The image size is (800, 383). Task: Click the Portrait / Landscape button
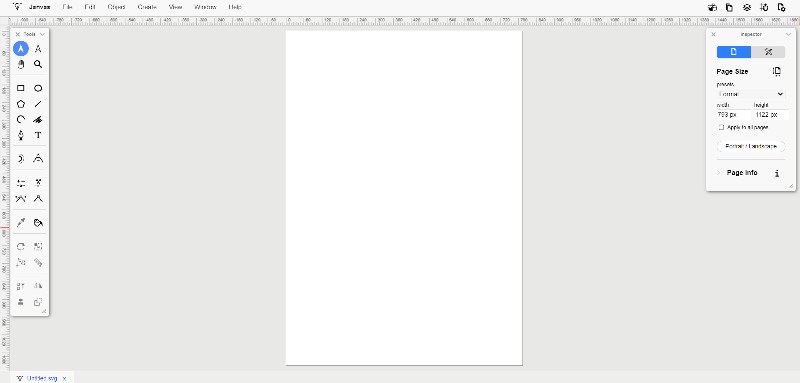coord(751,146)
